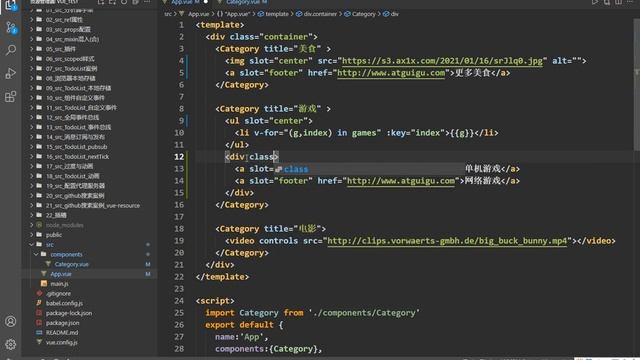Open Category.vue in the file tree

click(x=71, y=264)
